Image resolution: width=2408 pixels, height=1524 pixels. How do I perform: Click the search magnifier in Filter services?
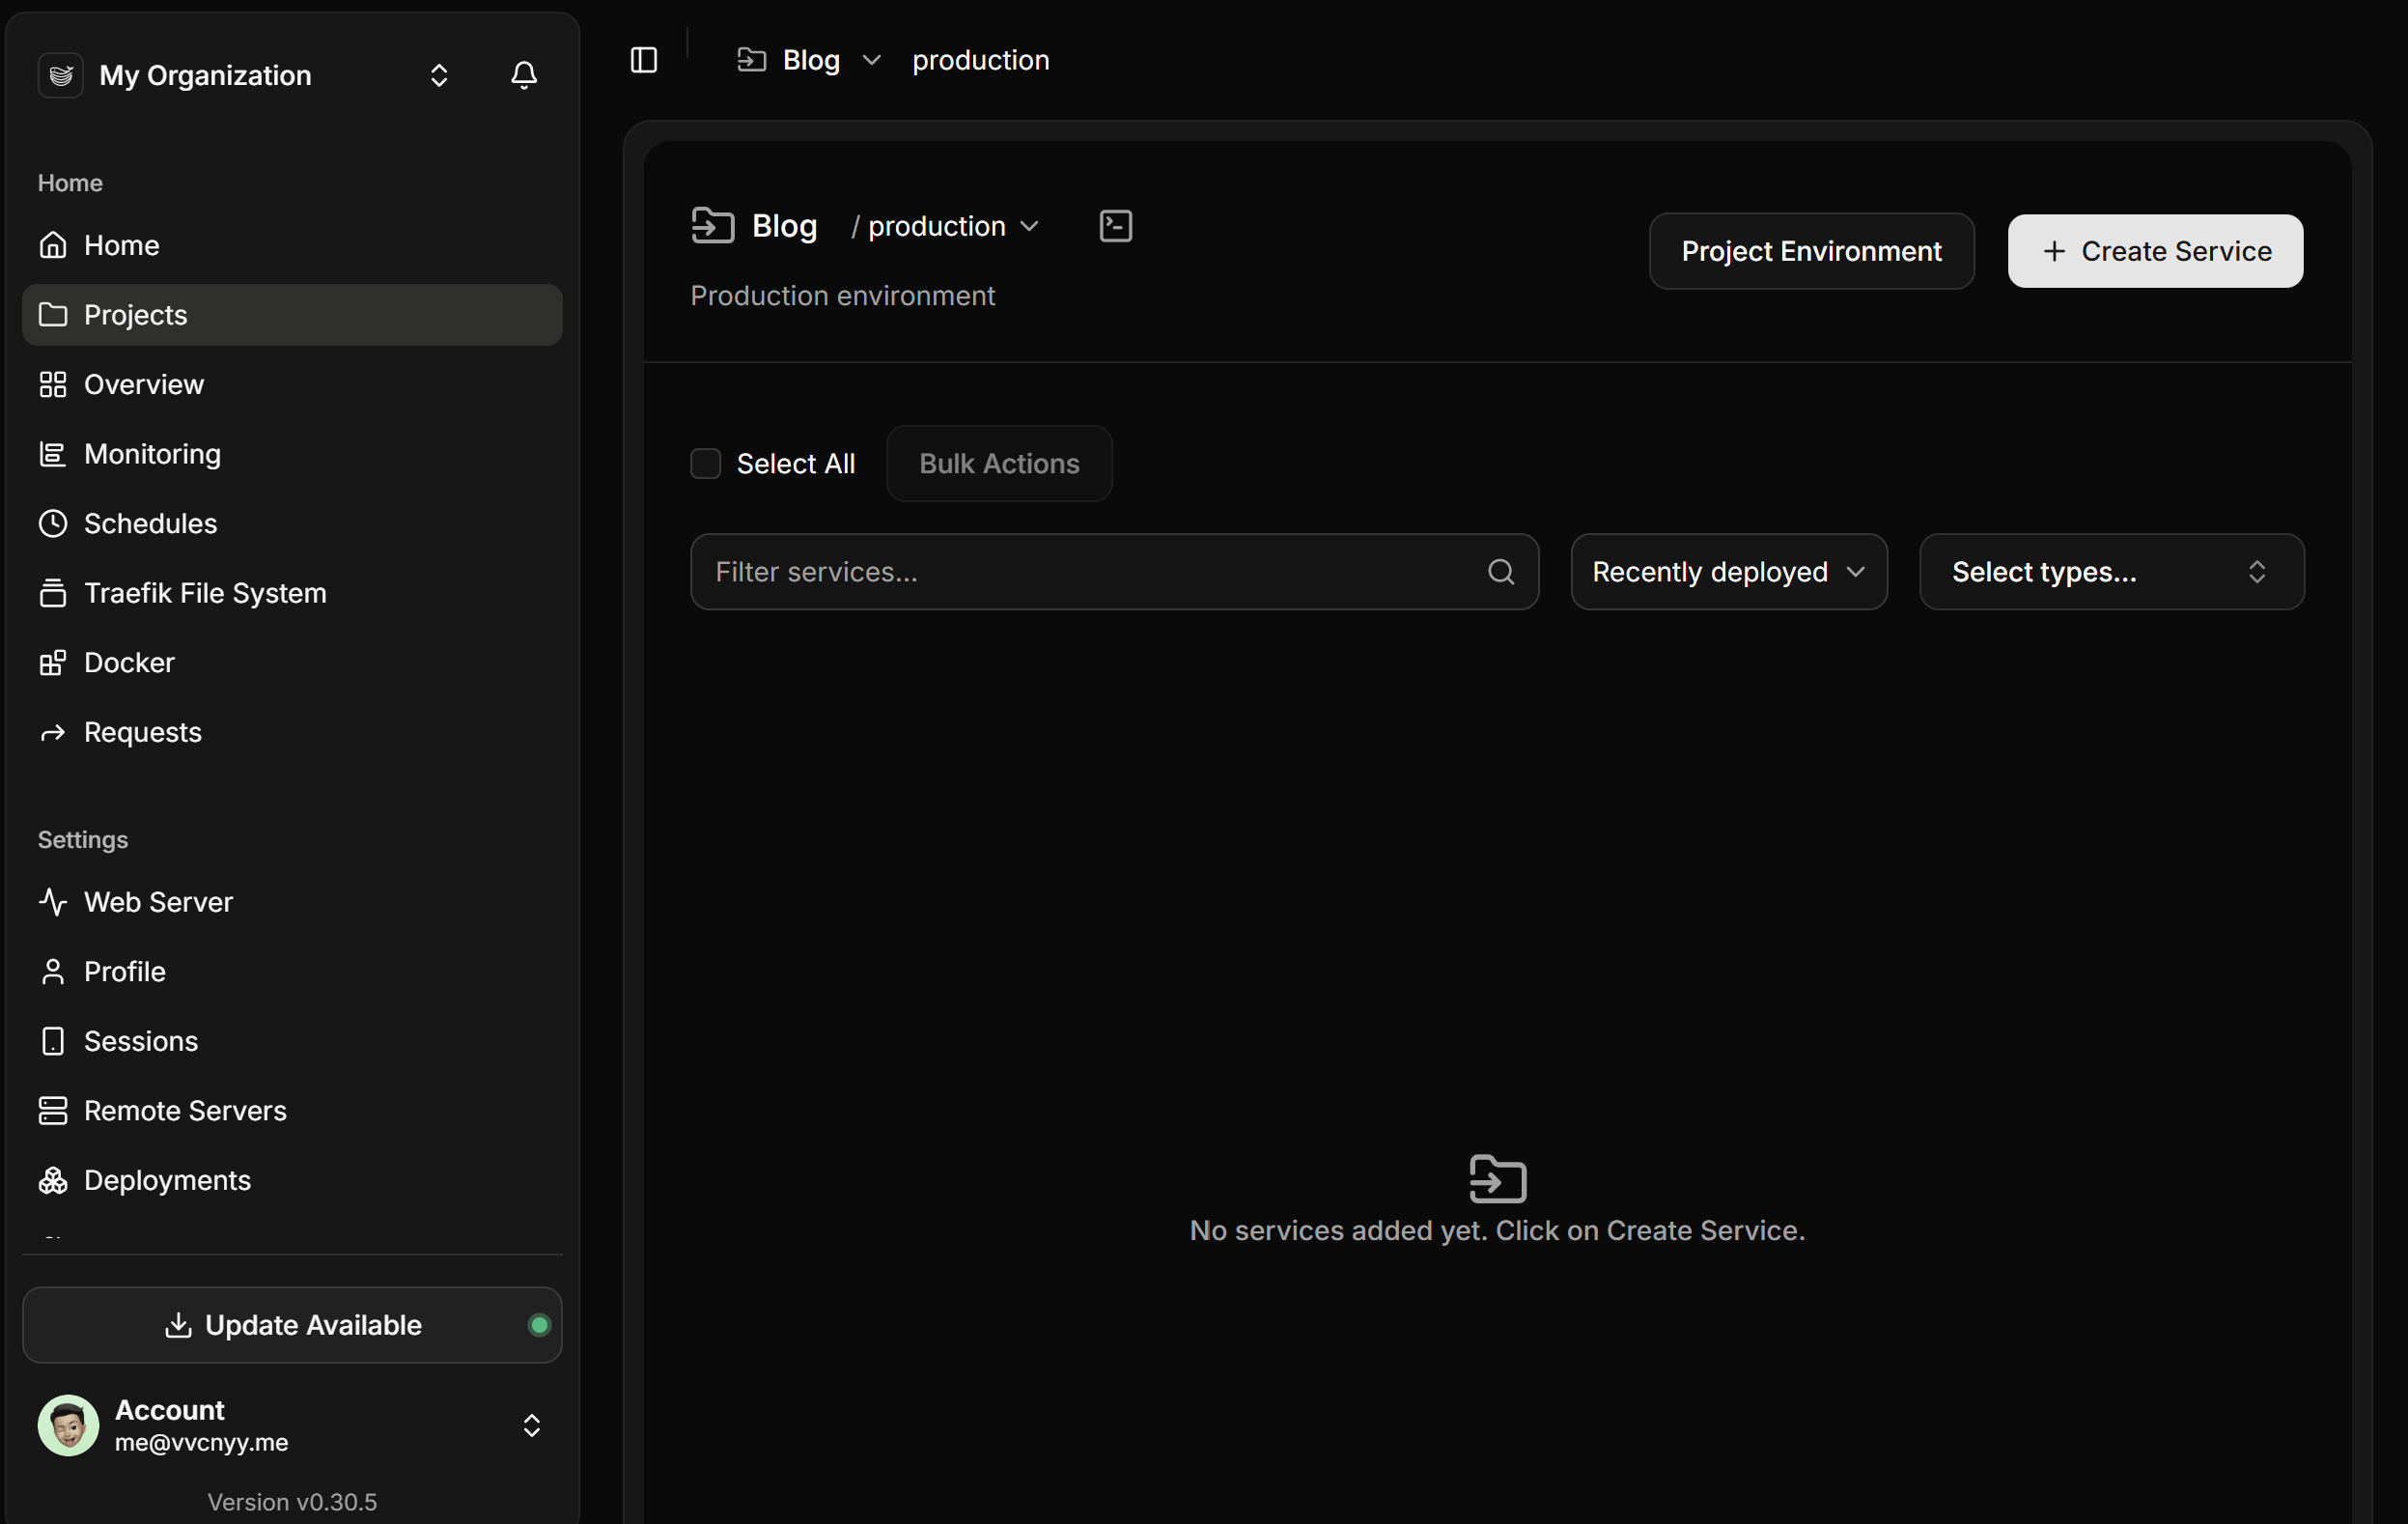[1500, 572]
